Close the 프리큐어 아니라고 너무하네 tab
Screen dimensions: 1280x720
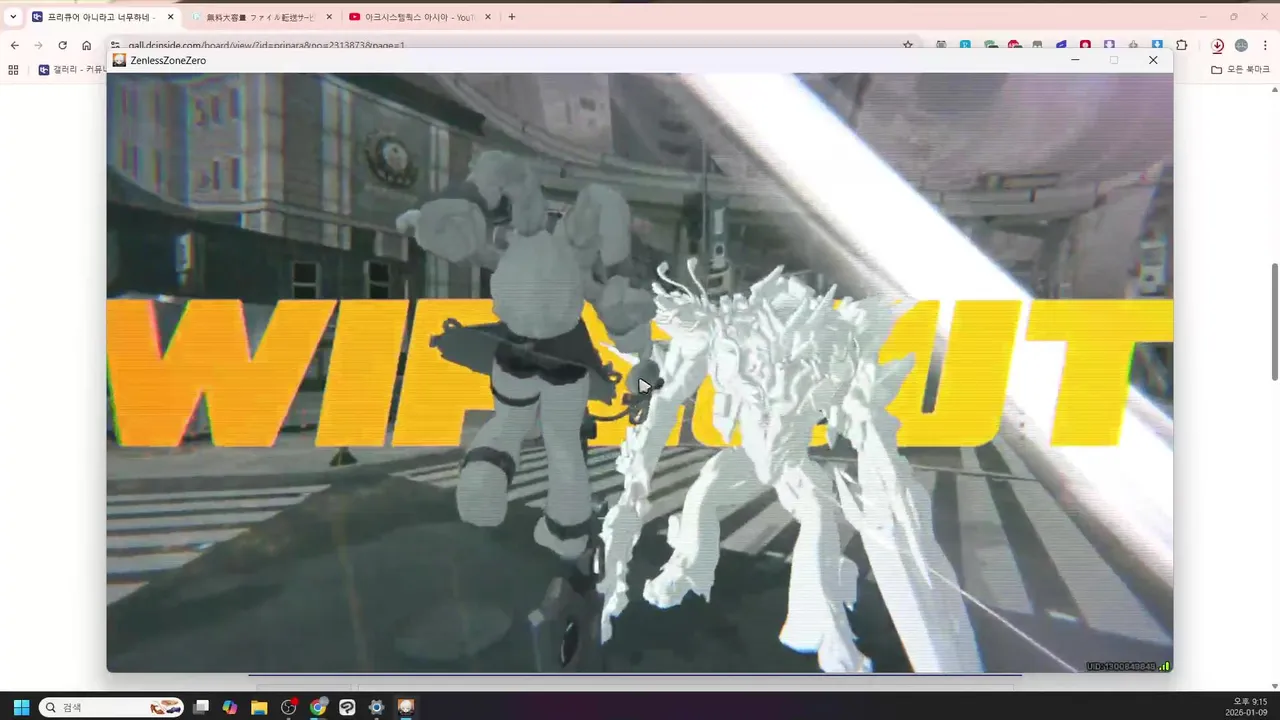tap(170, 17)
